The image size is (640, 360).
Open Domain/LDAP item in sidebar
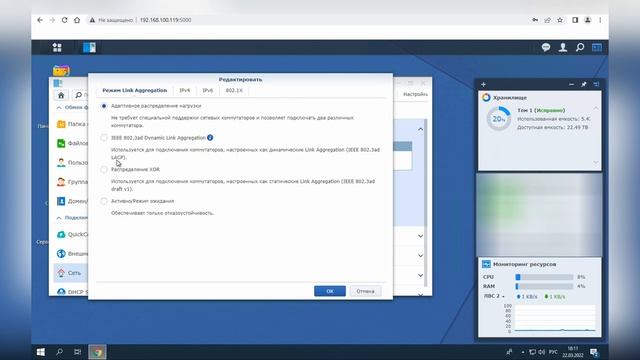pos(71,201)
